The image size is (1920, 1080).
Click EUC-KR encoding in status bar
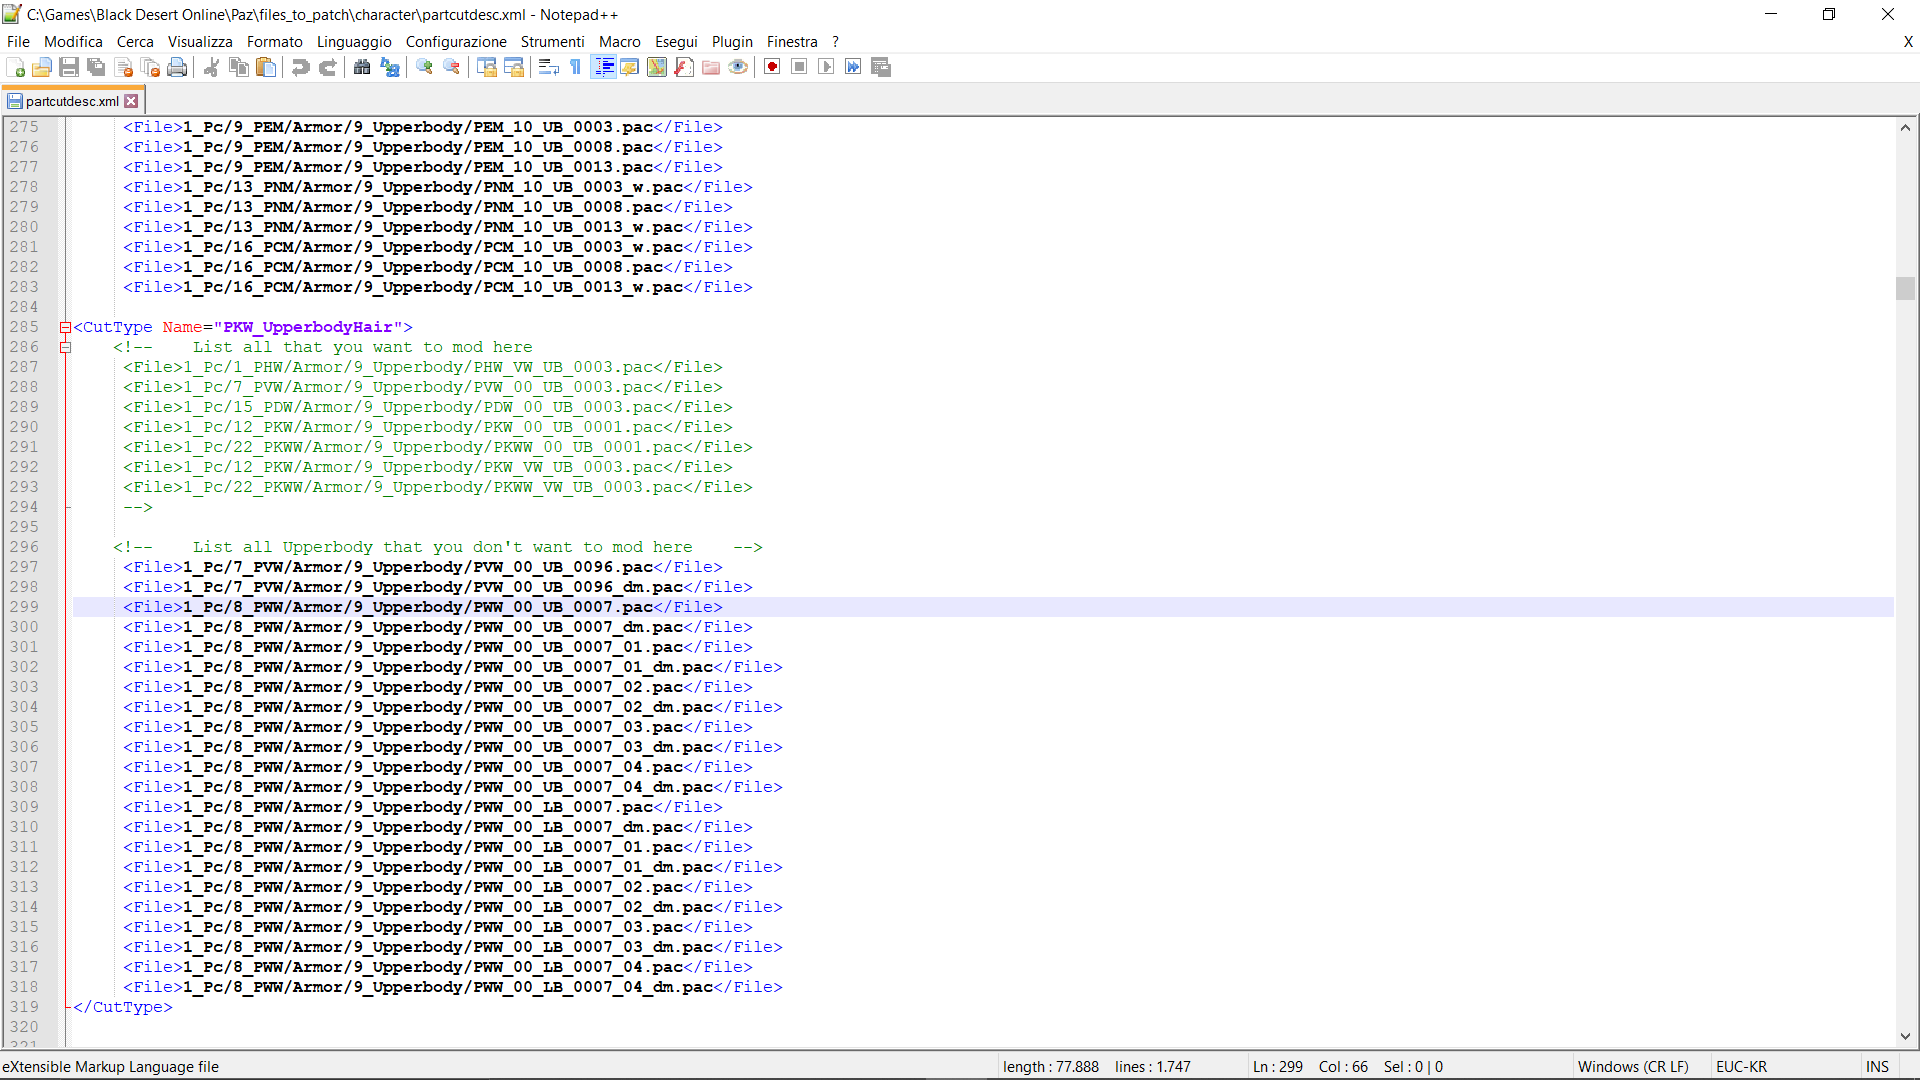[x=1741, y=1066]
